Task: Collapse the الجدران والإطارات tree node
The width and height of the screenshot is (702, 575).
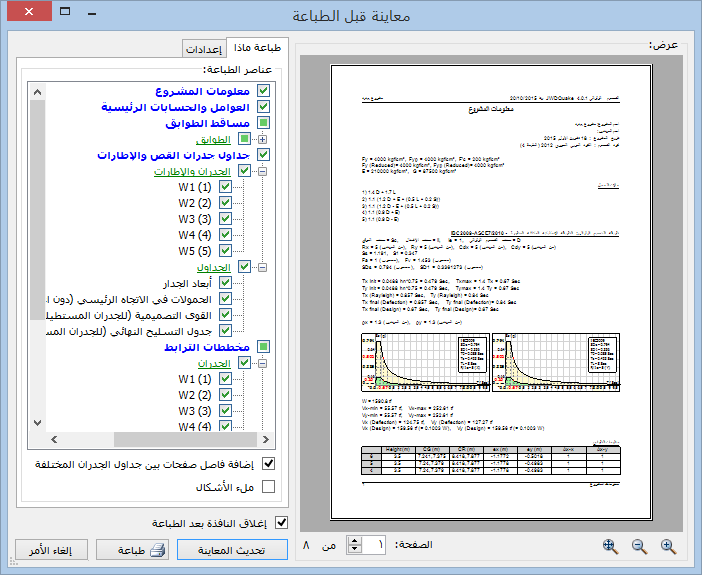Action: (262, 172)
